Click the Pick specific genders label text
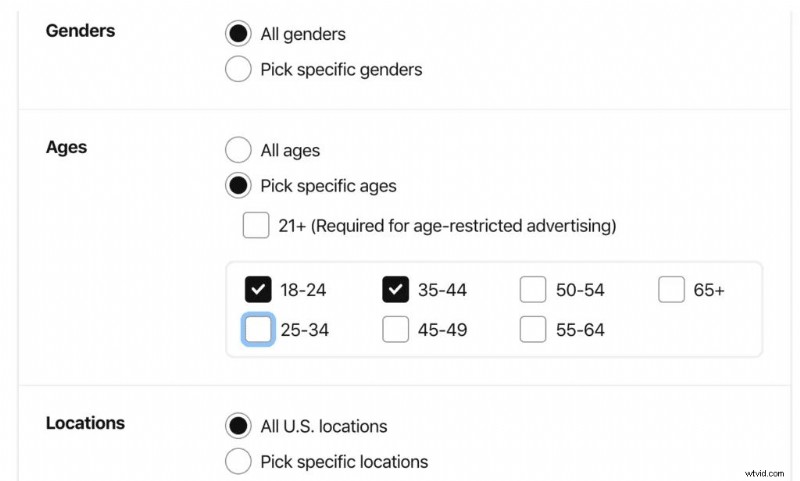800x481 pixels. pyautogui.click(x=341, y=70)
